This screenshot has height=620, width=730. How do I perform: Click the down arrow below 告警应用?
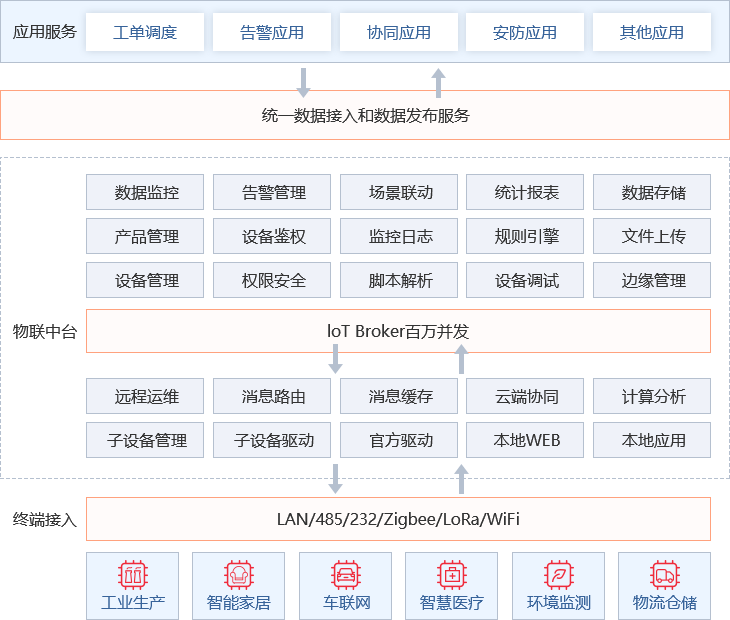pyautogui.click(x=304, y=82)
